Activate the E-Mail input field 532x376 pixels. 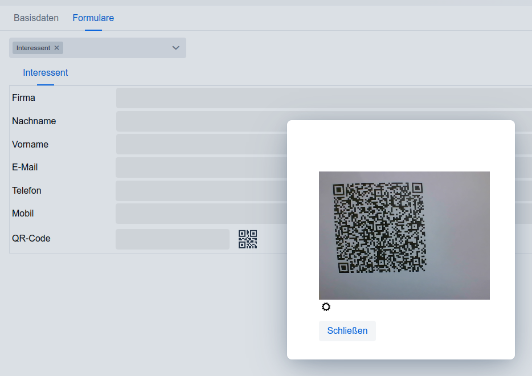tap(202, 167)
